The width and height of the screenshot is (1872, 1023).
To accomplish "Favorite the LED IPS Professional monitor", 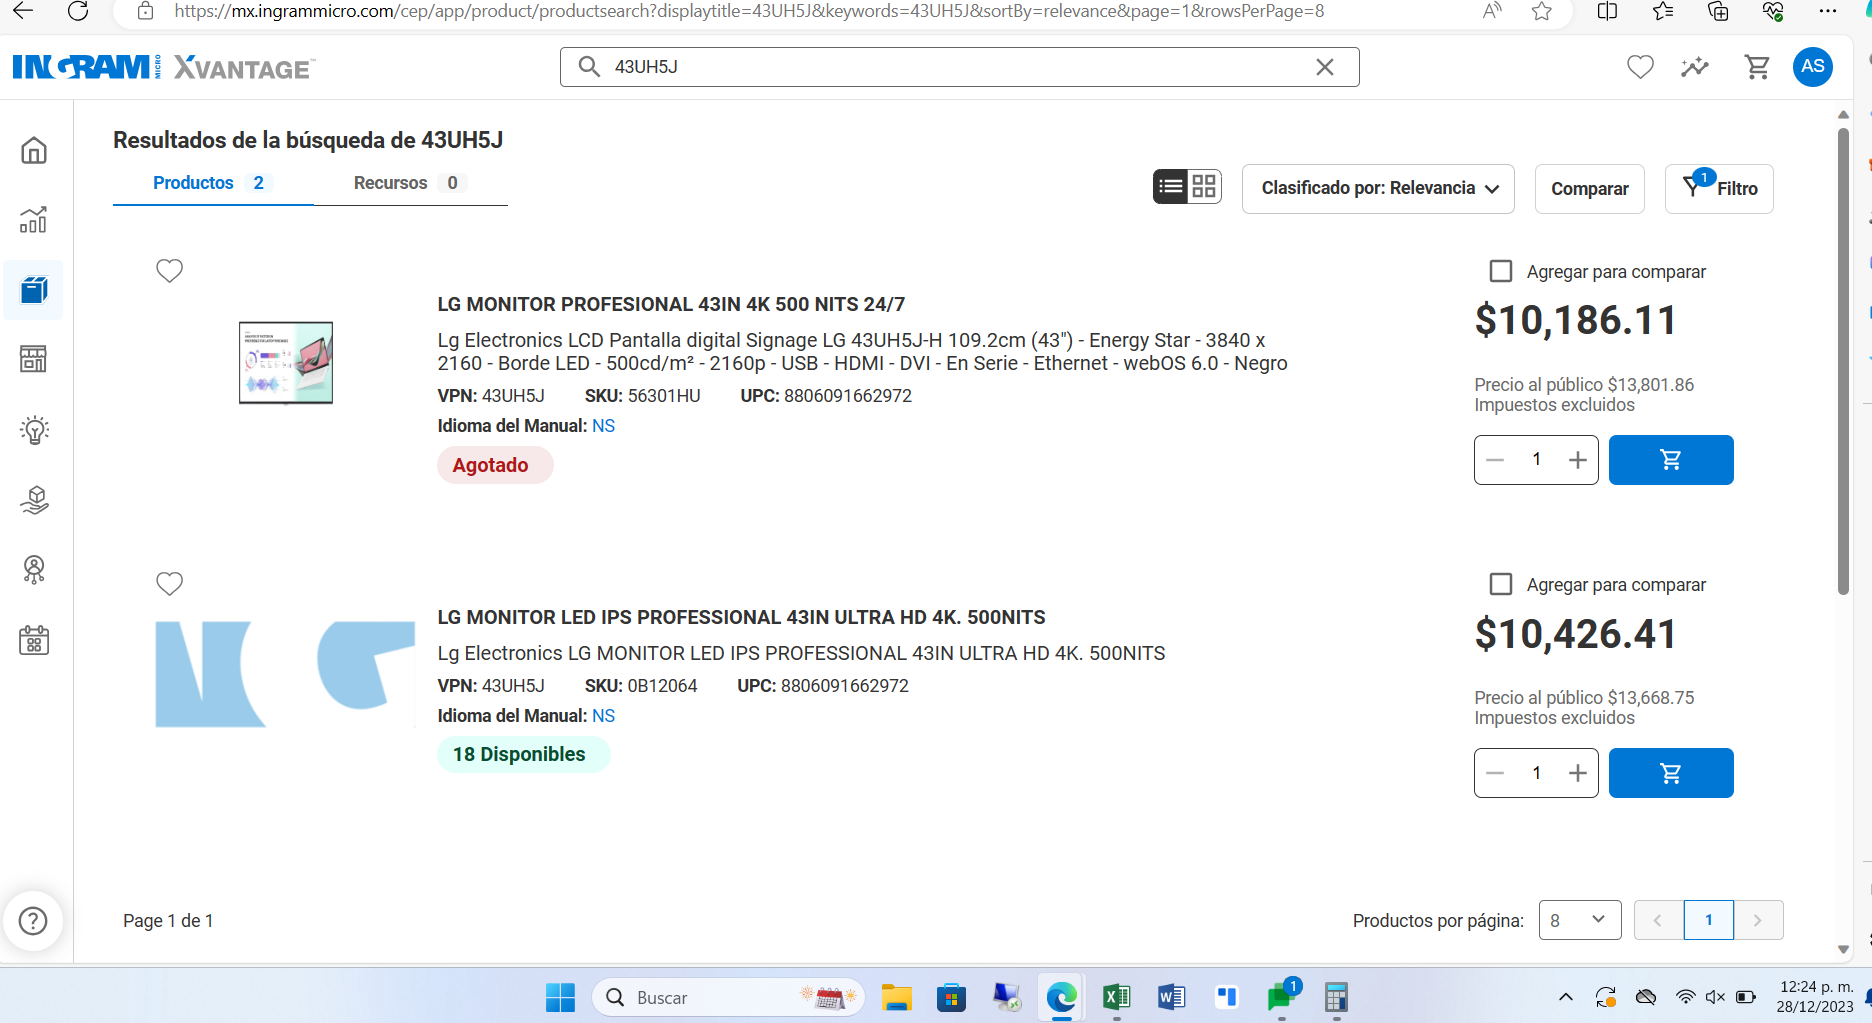I will (170, 584).
